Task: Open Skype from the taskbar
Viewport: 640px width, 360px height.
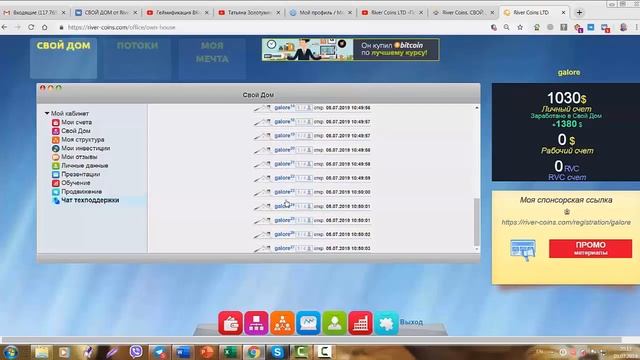Action: [x=277, y=352]
